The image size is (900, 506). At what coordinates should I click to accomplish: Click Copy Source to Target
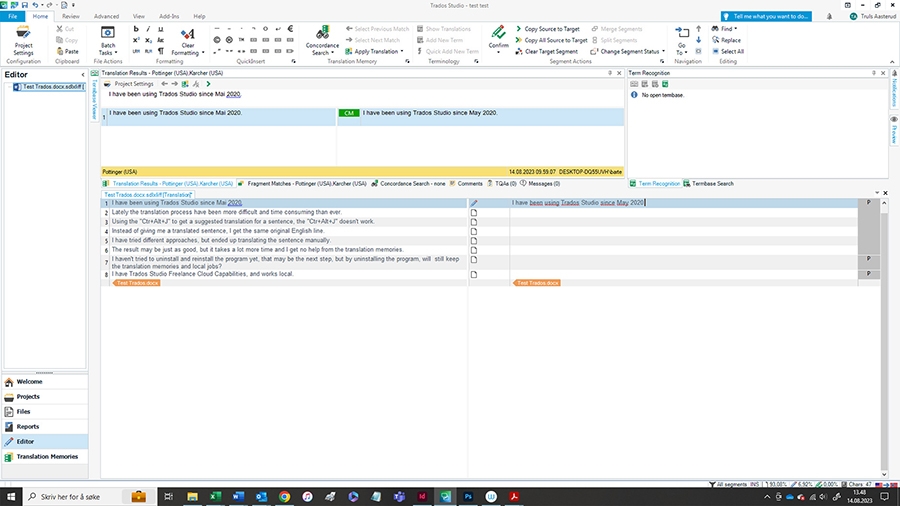[548, 29]
